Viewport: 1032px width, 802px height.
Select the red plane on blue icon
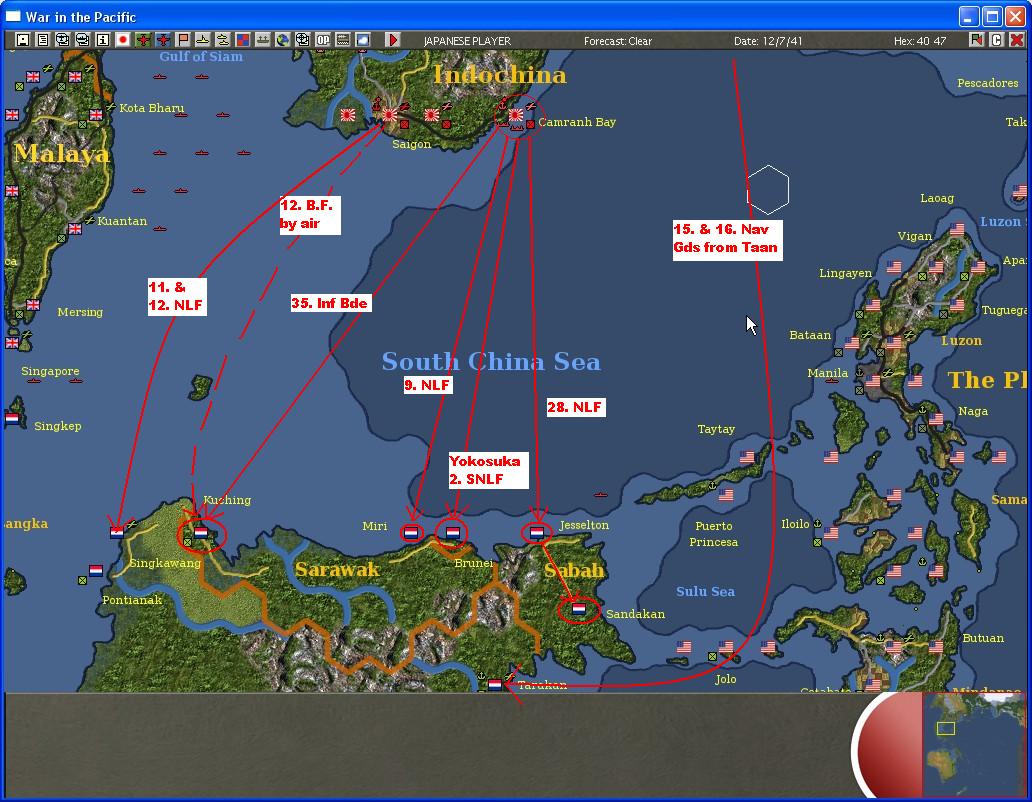click(x=163, y=40)
